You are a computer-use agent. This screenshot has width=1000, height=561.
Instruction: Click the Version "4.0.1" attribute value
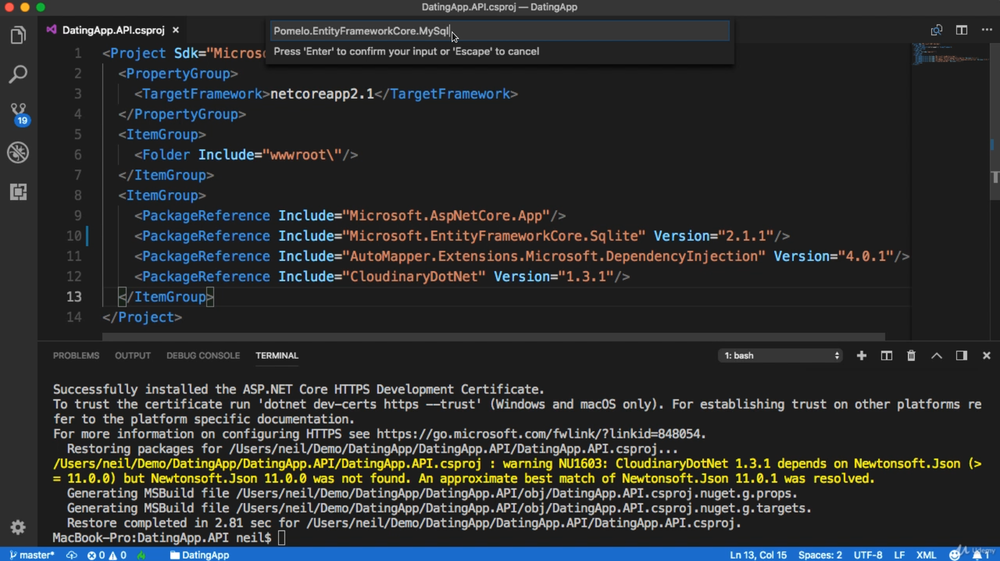865,256
